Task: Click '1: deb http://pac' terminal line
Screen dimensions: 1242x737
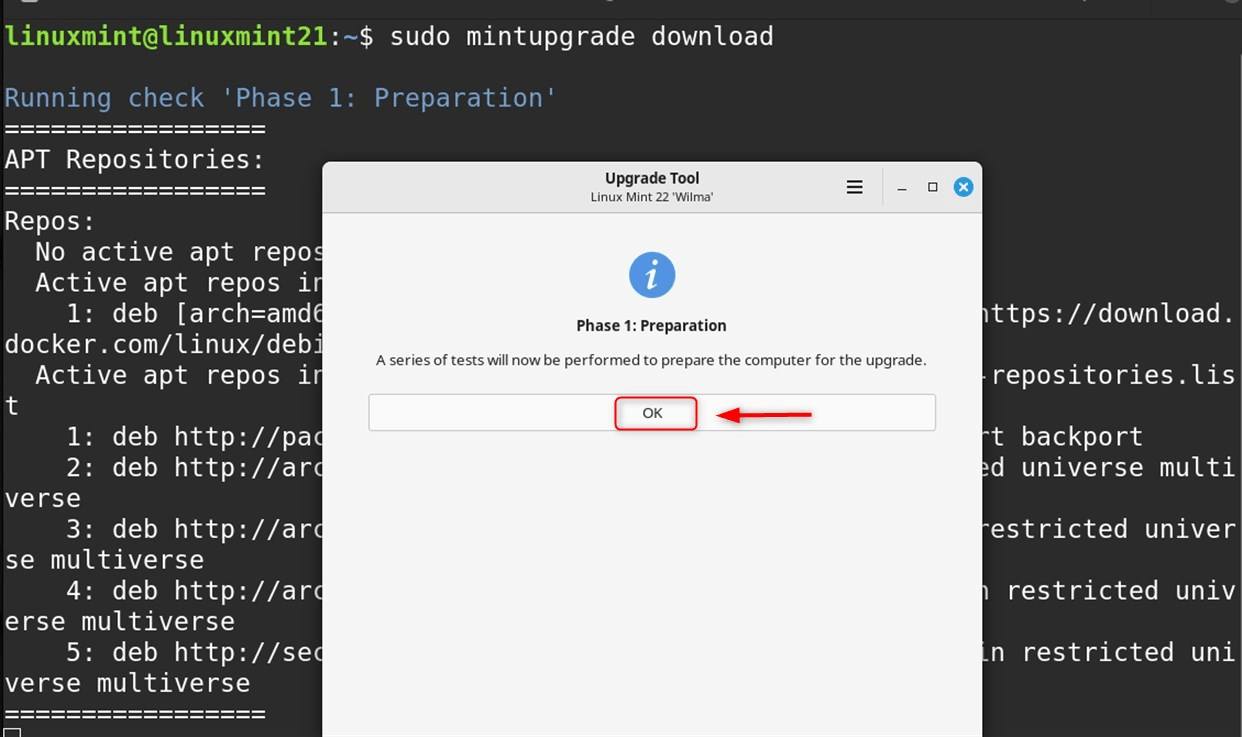Action: [x=194, y=437]
